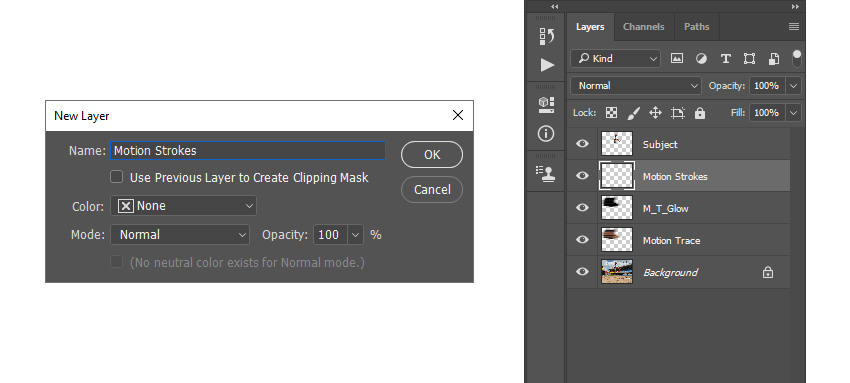
Task: Switch to the Channels tab
Action: [643, 27]
